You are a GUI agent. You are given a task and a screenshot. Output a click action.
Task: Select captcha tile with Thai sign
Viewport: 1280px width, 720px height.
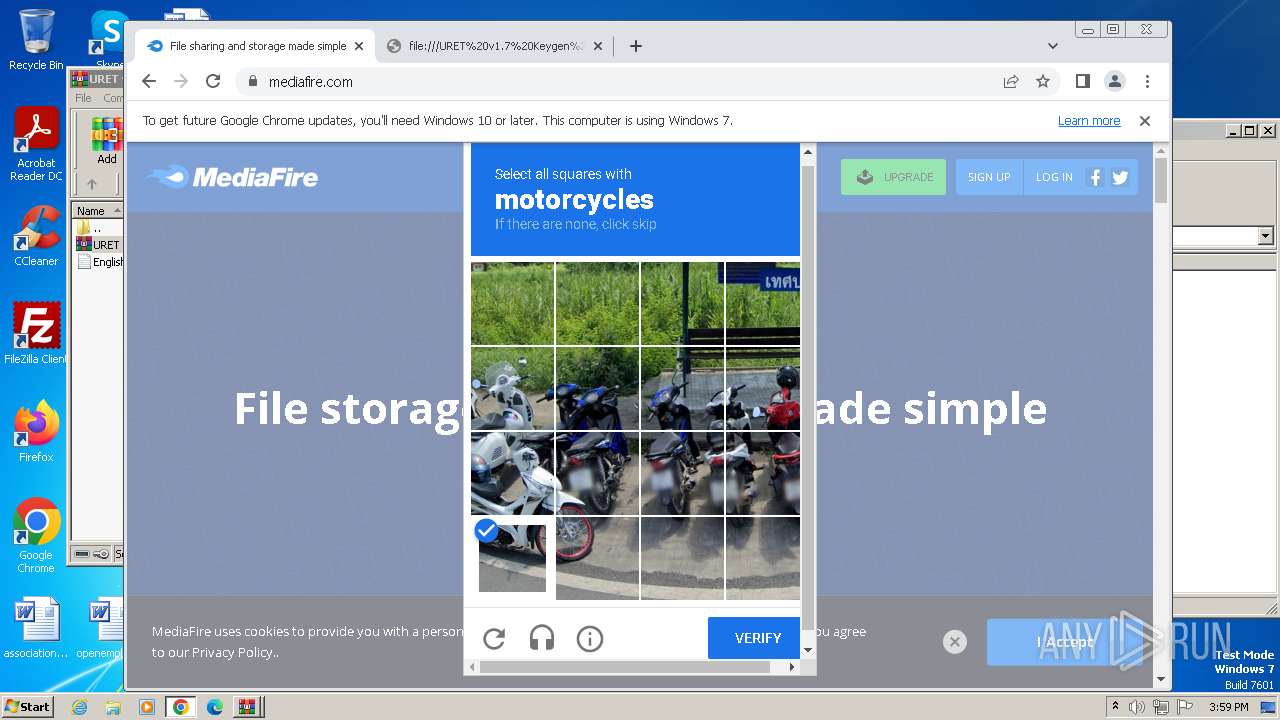(x=763, y=303)
